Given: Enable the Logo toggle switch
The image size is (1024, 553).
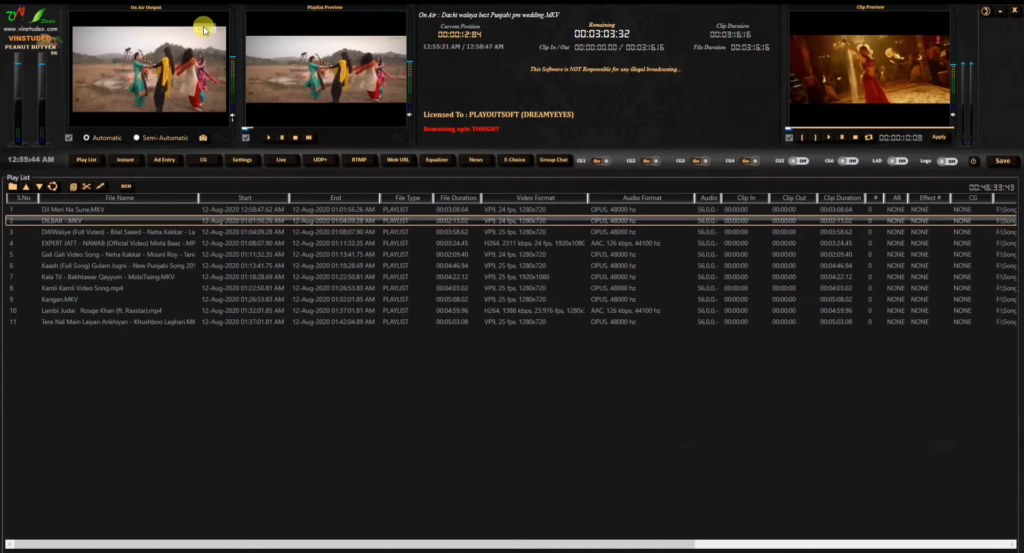Looking at the screenshot, I should (x=946, y=160).
